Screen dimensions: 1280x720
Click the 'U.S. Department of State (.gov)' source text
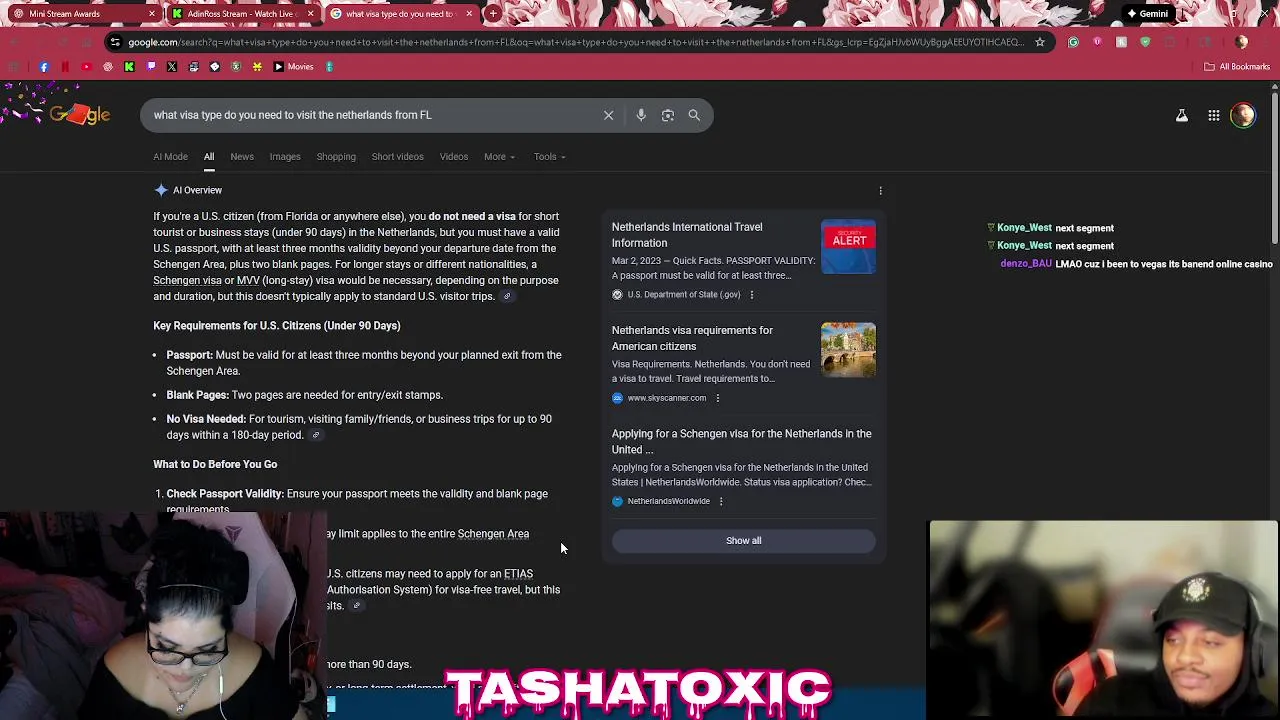684,295
